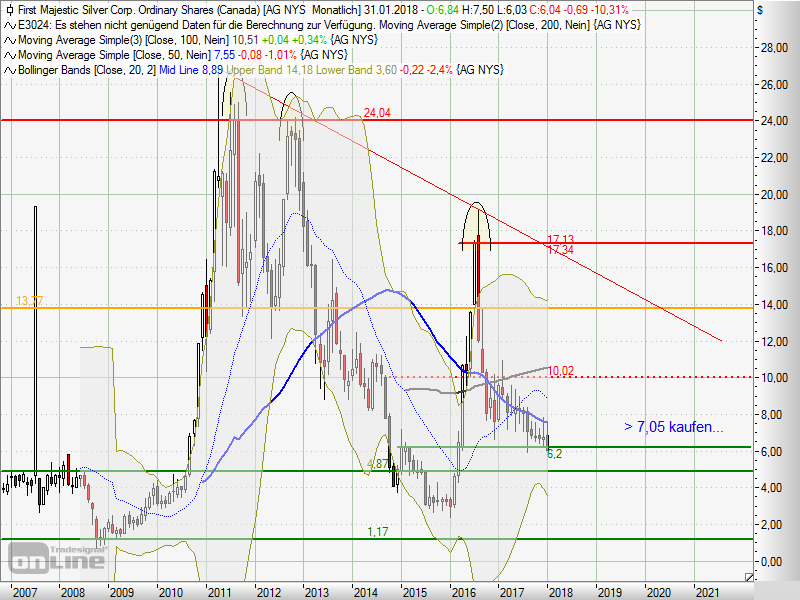Screen dimensions: 800x600
Task: Click the 20,00 price axis label
Action: click(x=773, y=194)
